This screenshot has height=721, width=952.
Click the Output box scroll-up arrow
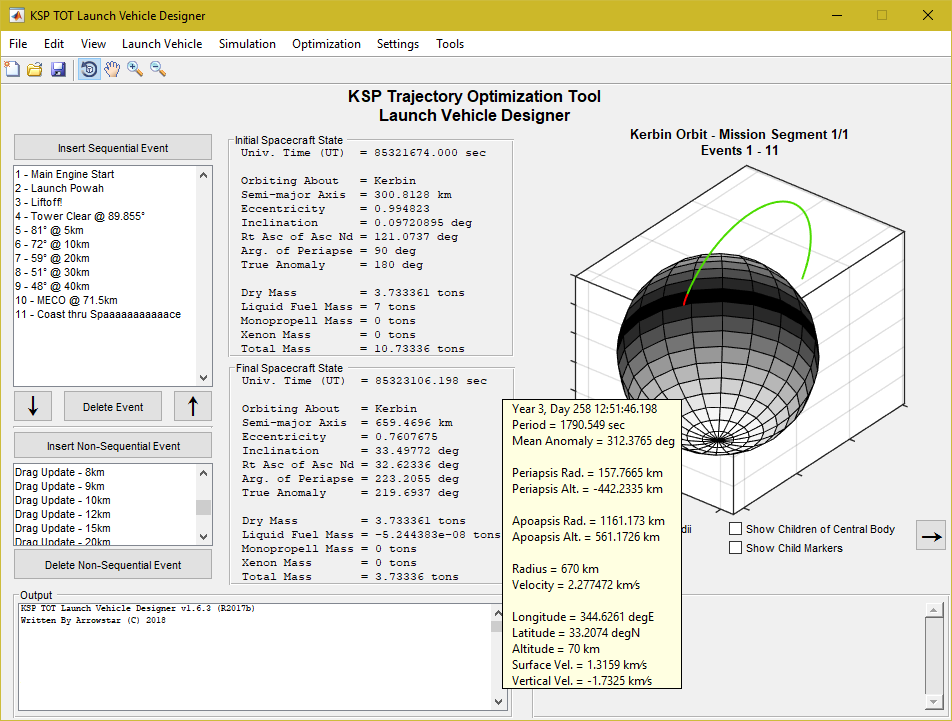498,613
